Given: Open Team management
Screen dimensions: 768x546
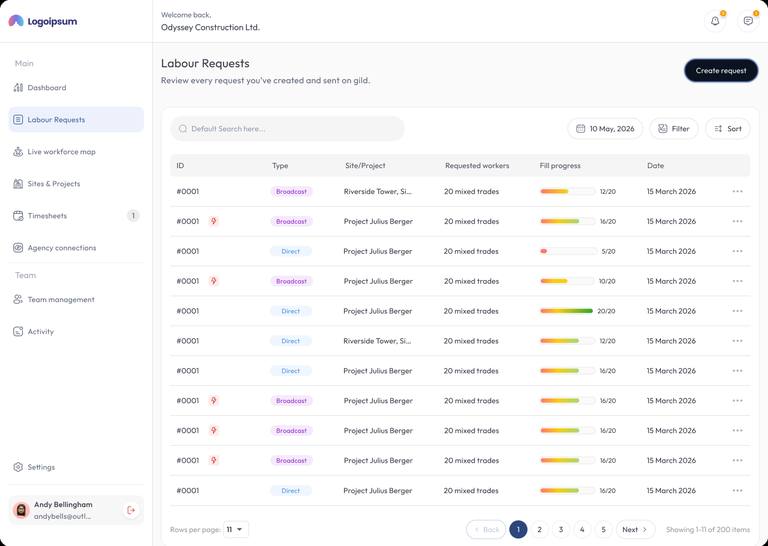Looking at the screenshot, I should tap(54, 300).
